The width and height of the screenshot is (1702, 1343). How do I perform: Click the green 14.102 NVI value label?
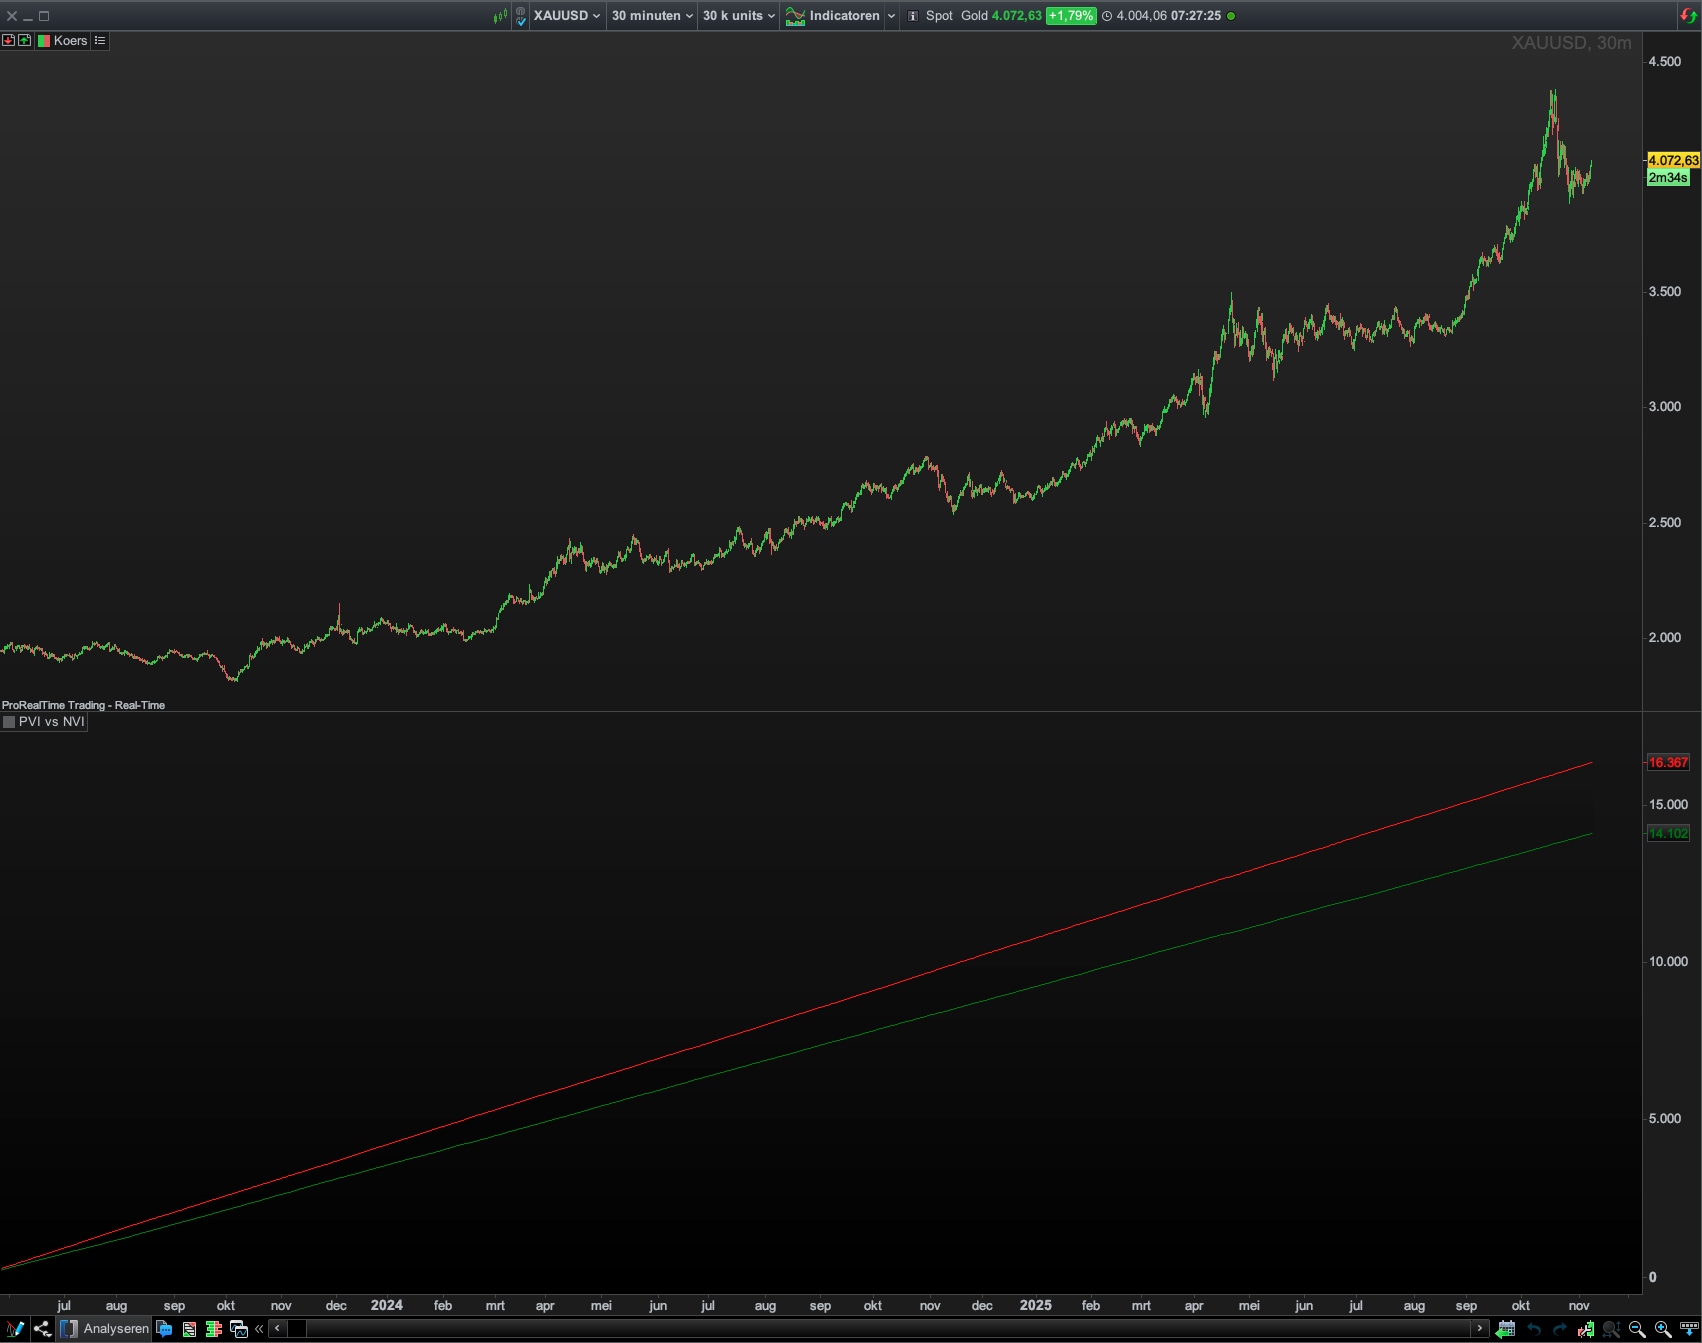pyautogui.click(x=1668, y=833)
